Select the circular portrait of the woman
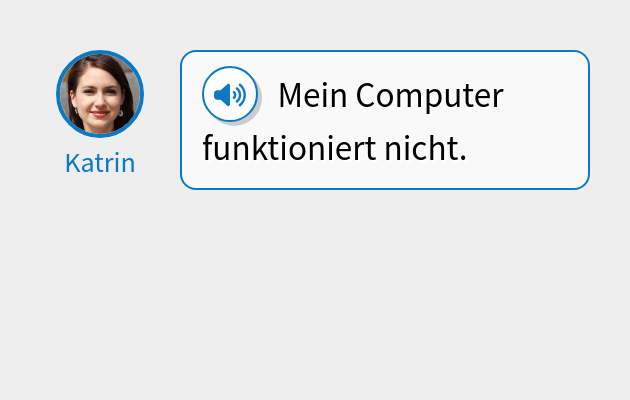 click(x=100, y=94)
